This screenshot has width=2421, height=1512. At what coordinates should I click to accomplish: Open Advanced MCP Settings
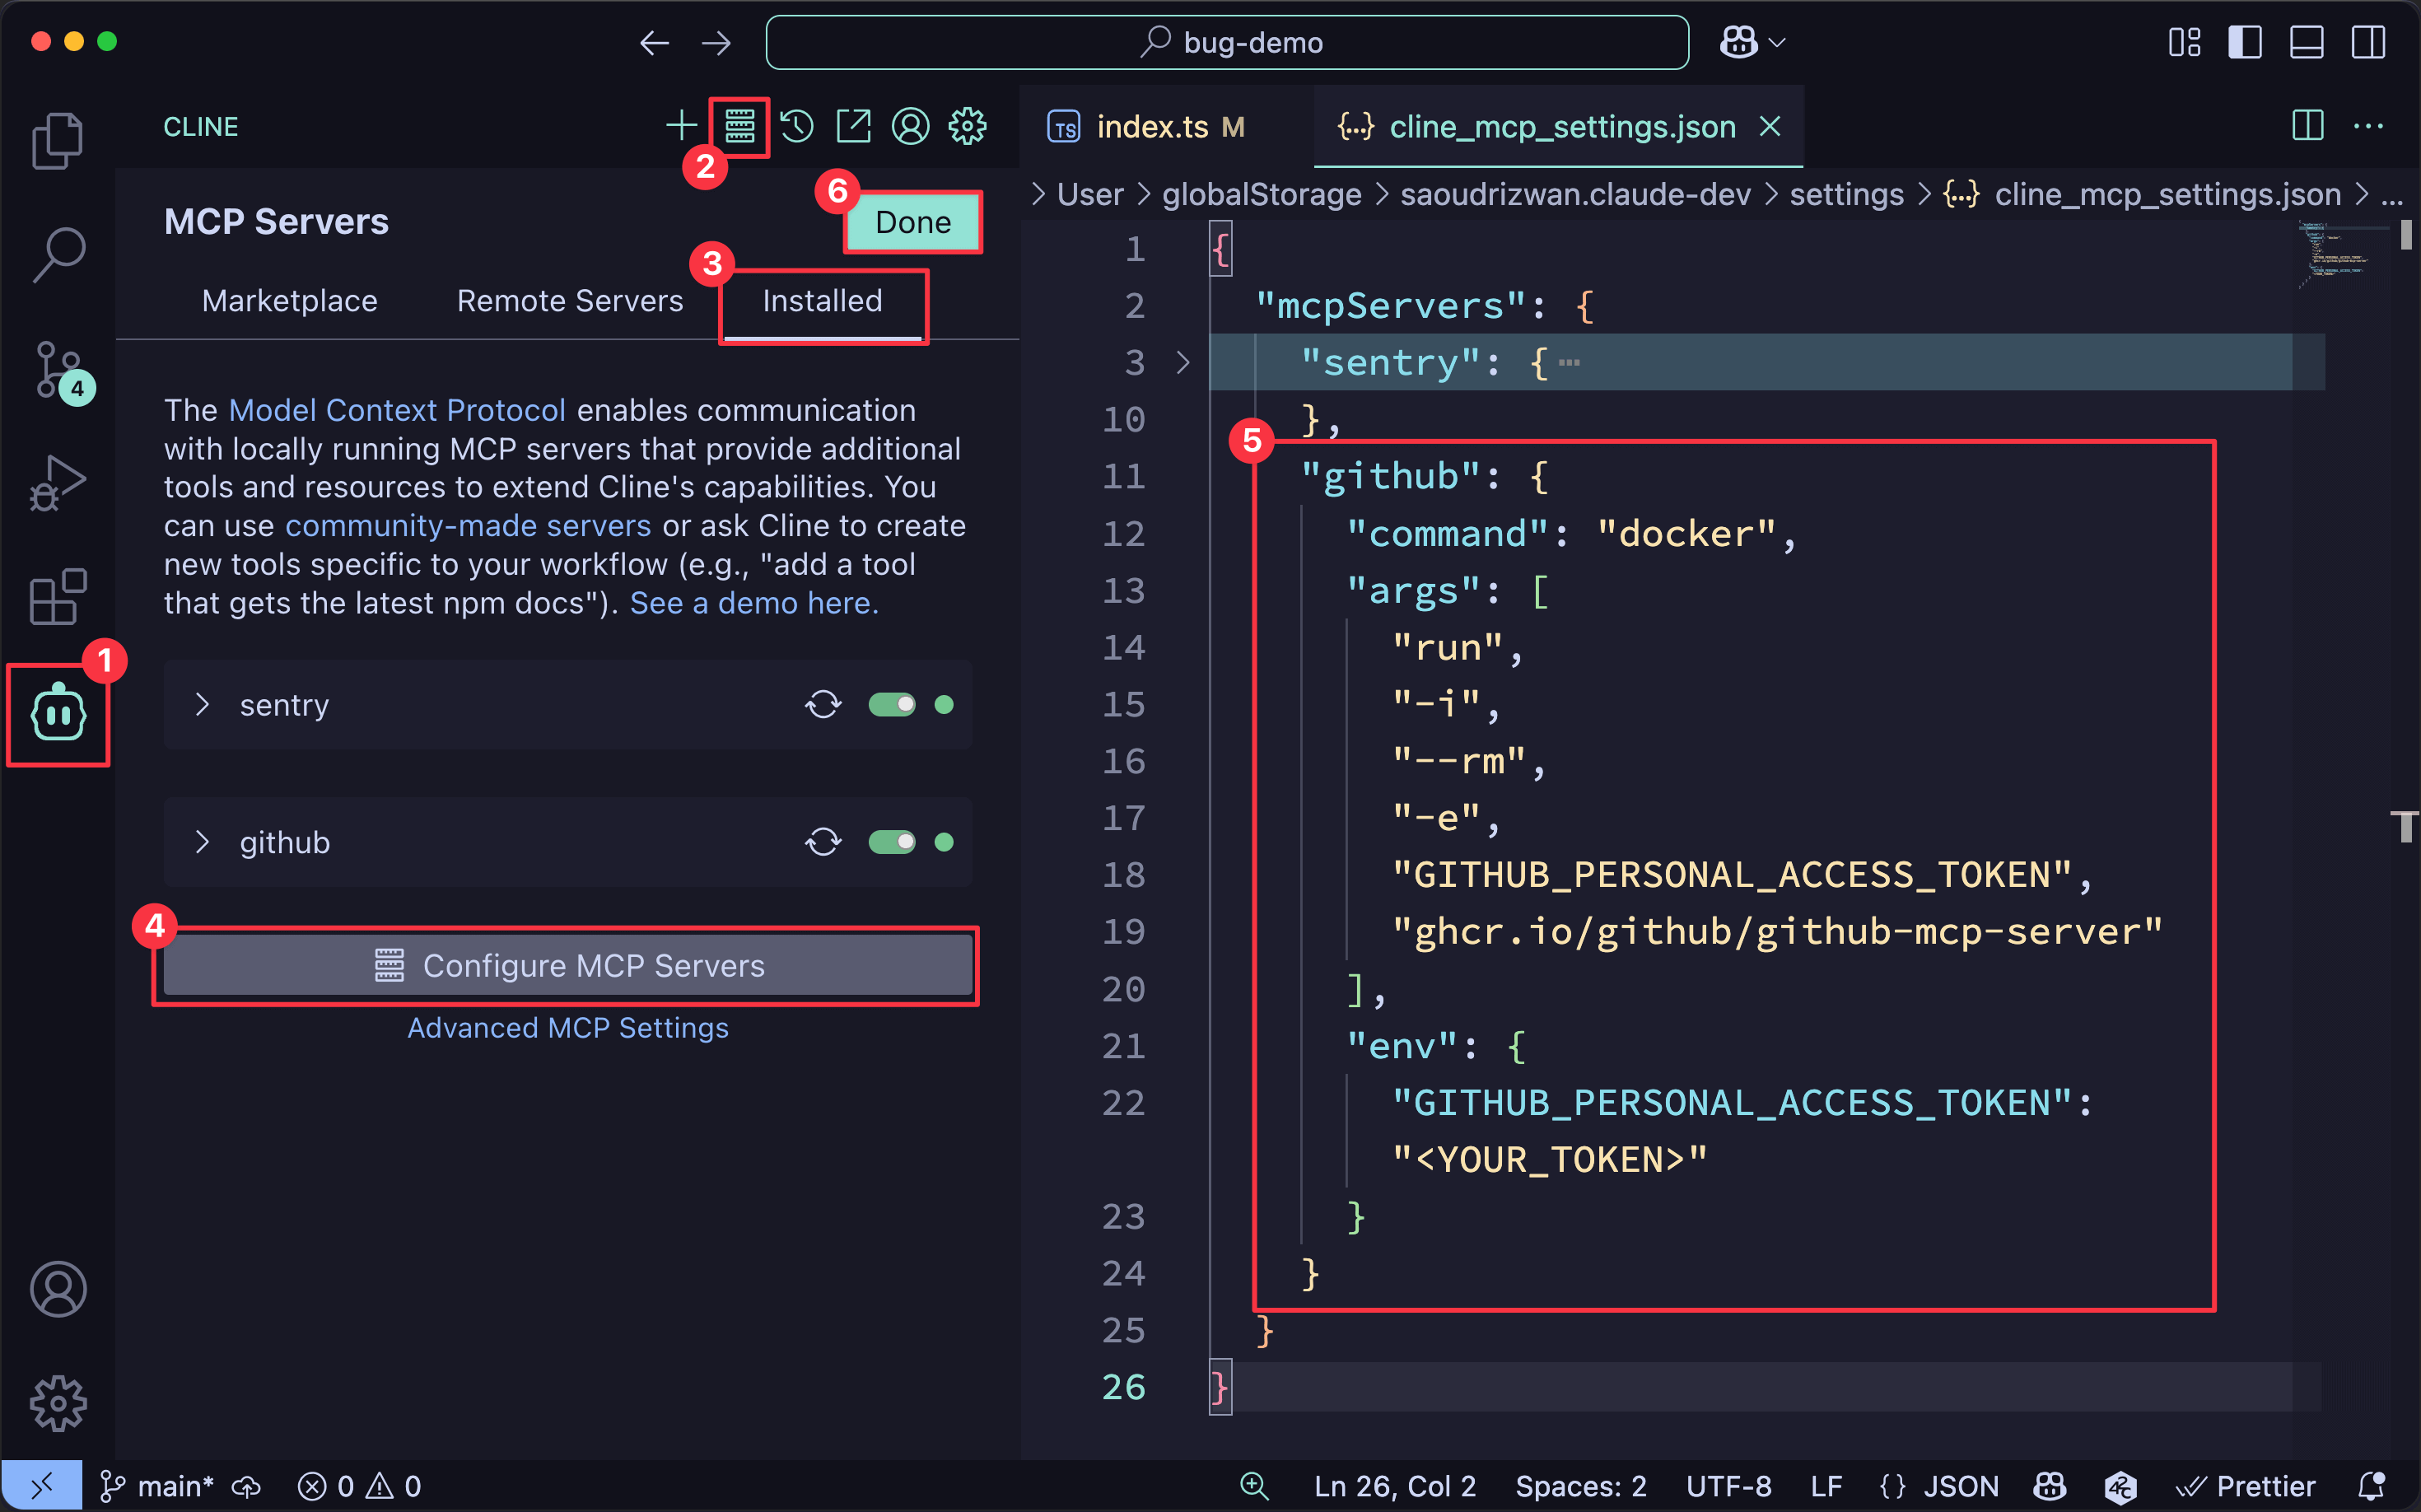click(567, 1027)
